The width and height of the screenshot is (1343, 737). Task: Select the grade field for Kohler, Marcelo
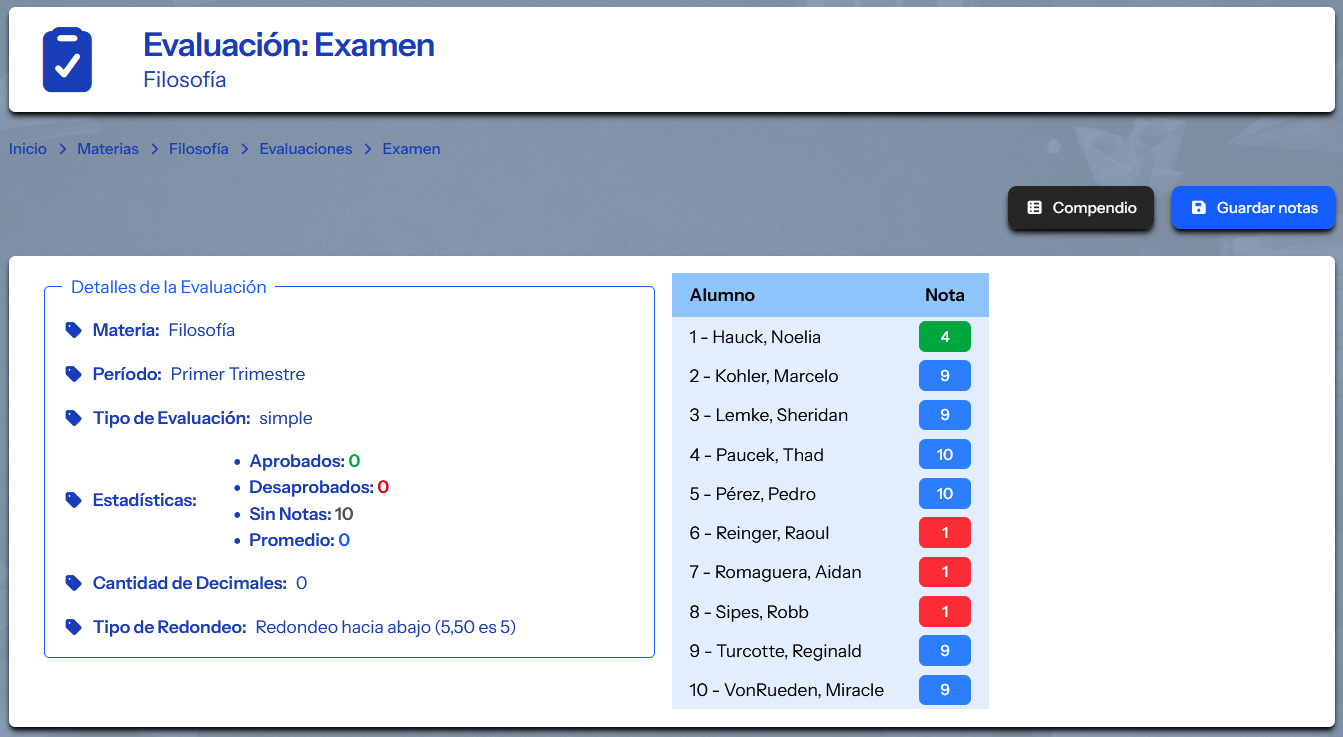(944, 376)
